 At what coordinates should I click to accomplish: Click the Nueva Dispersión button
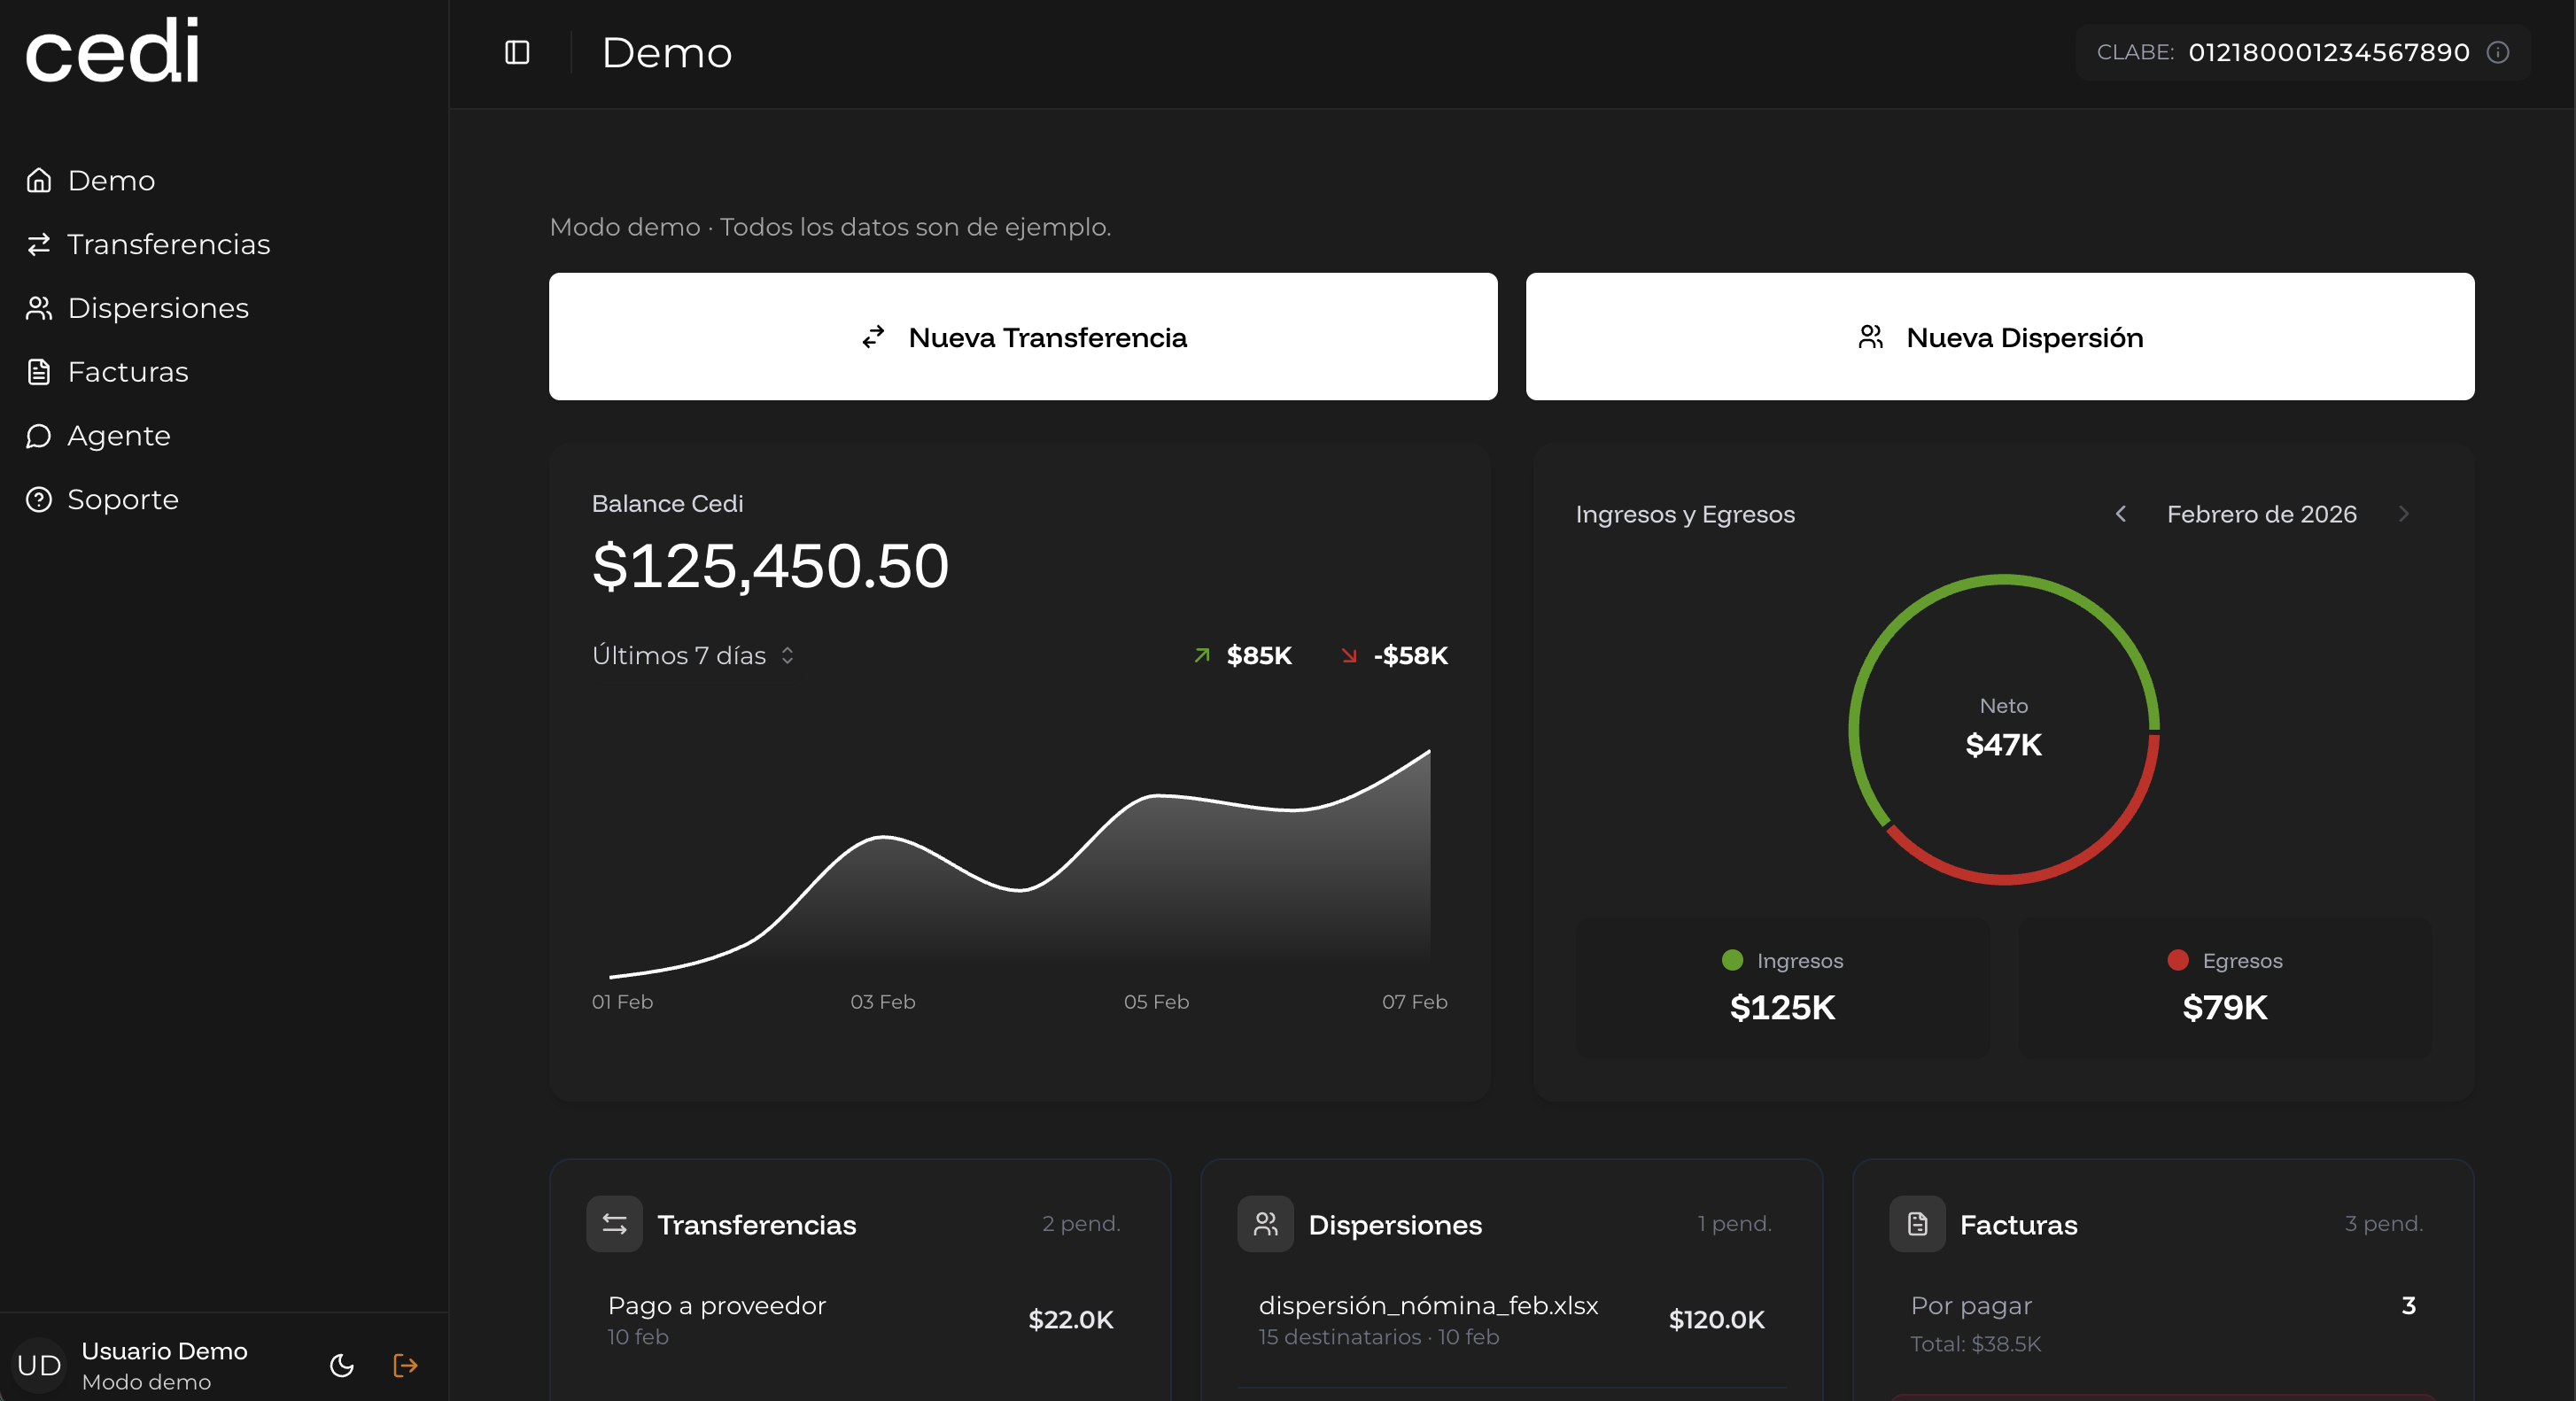[1999, 337]
